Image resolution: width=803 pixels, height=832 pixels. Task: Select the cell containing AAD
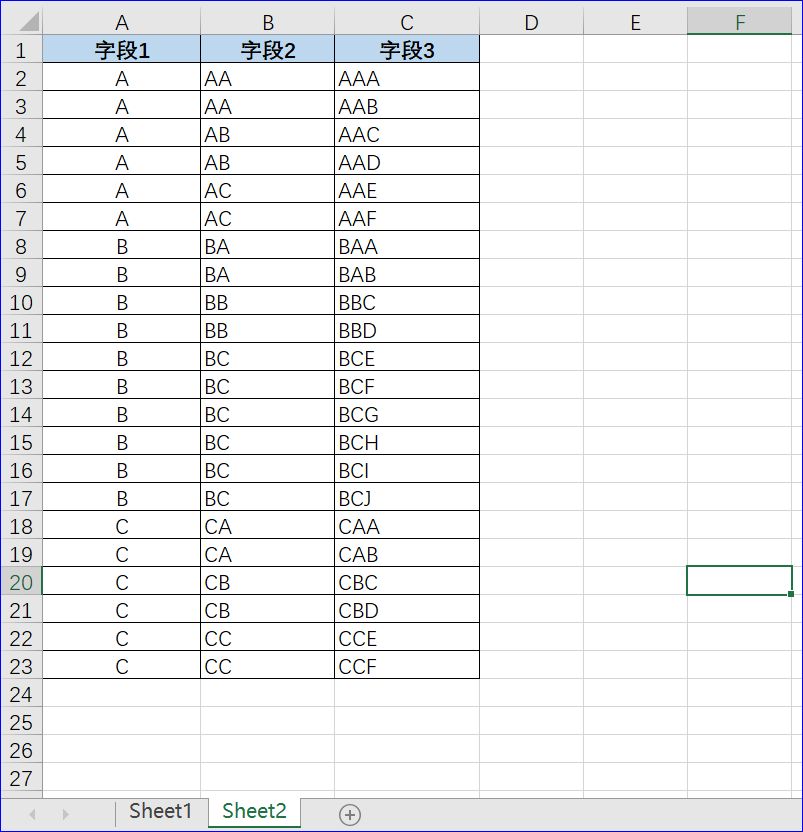[407, 162]
